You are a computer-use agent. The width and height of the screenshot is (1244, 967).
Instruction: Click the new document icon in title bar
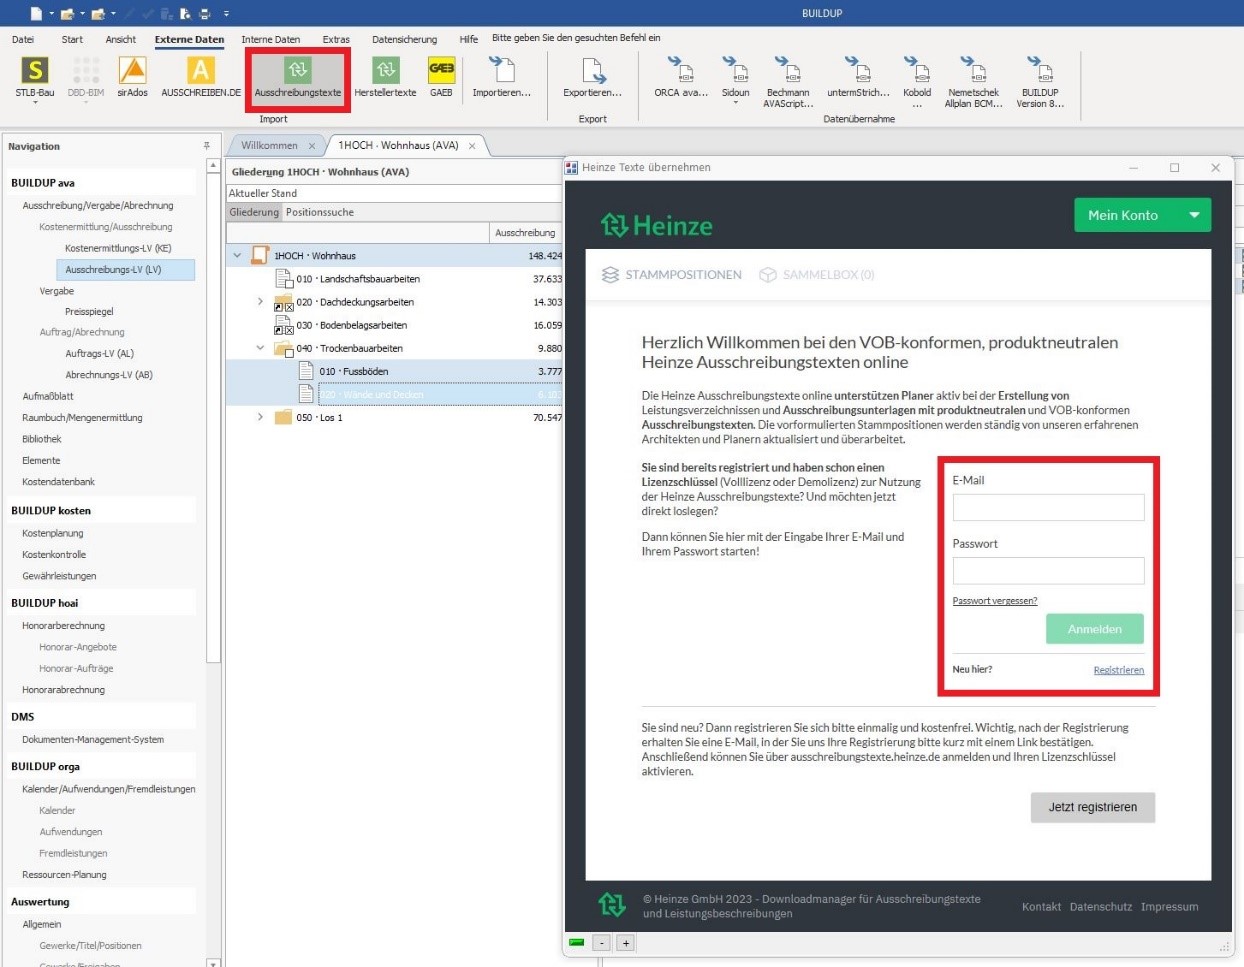[37, 13]
